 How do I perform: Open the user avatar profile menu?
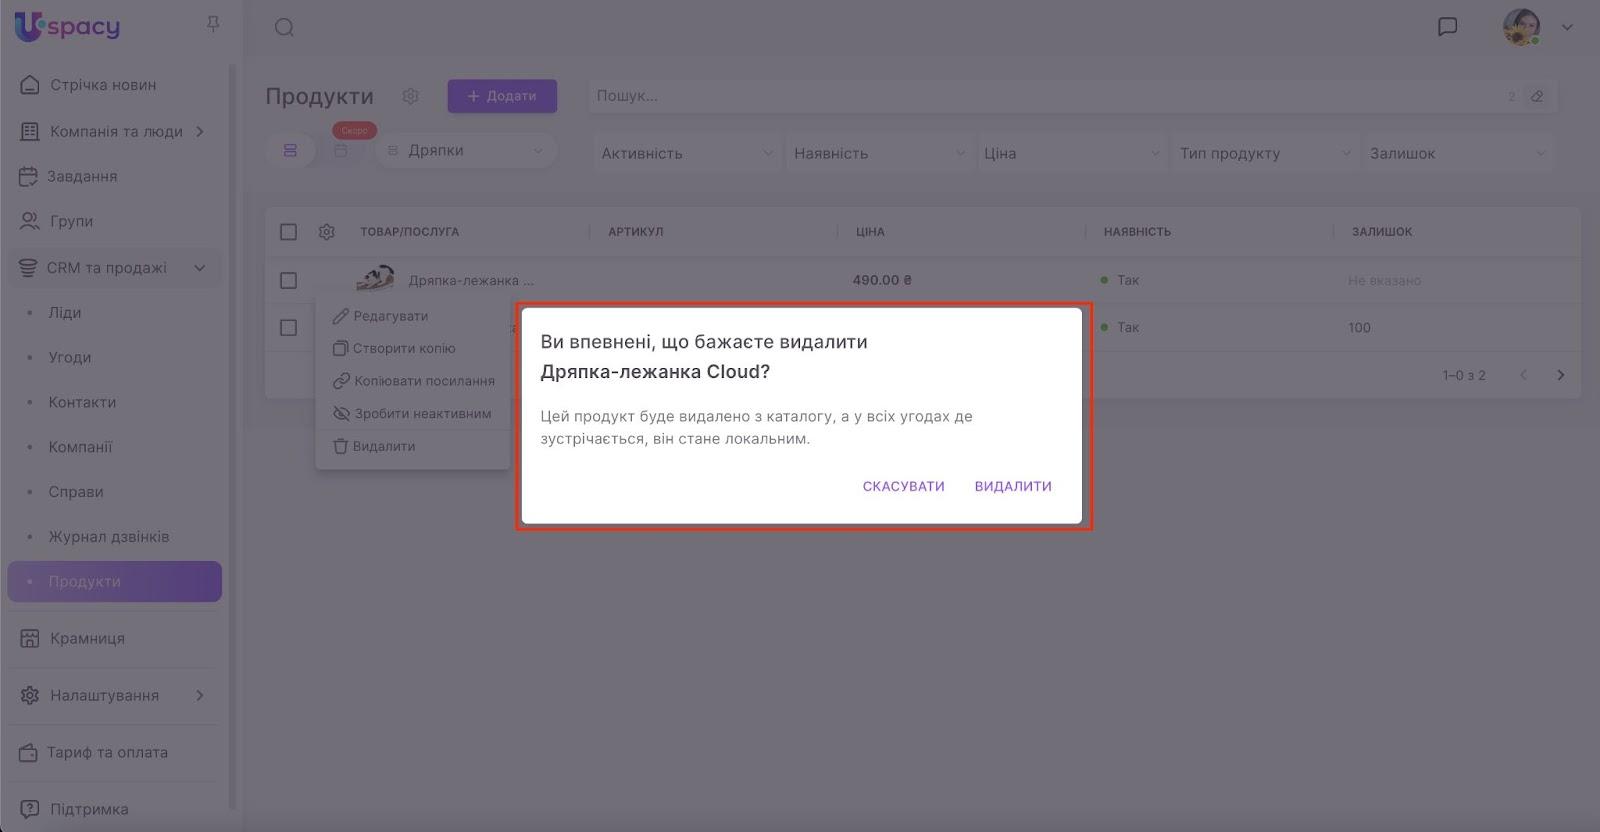[x=1521, y=27]
